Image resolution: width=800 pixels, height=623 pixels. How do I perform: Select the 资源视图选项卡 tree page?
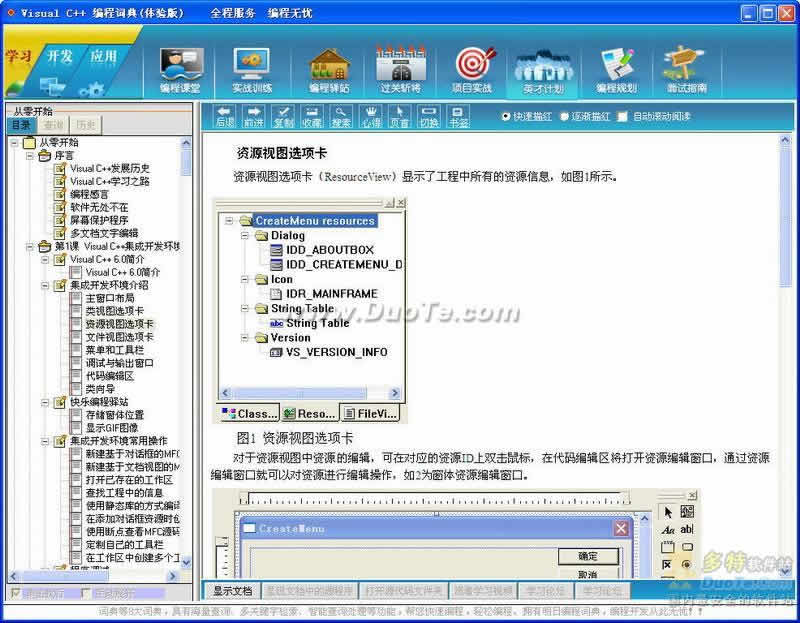(x=119, y=324)
